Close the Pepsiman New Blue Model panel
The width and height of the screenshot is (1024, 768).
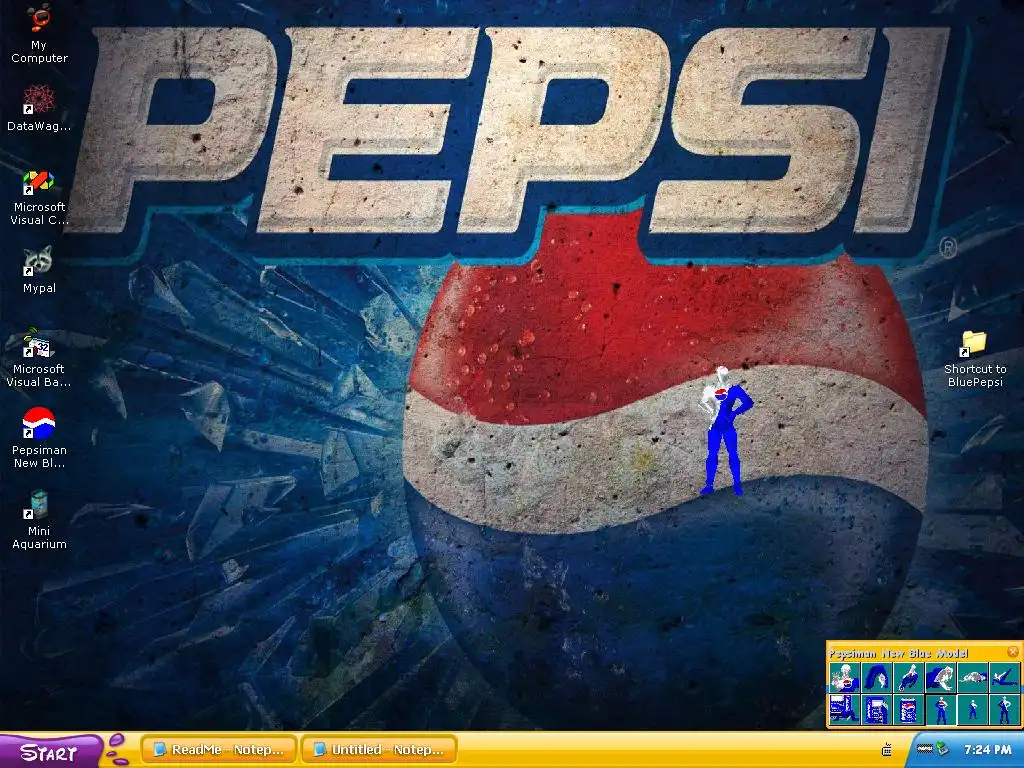pos(1012,652)
